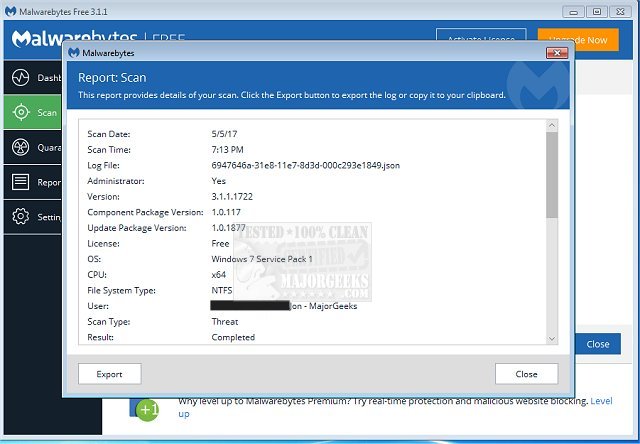Select the Scan menu label
This screenshot has width=640, height=444.
(47, 113)
